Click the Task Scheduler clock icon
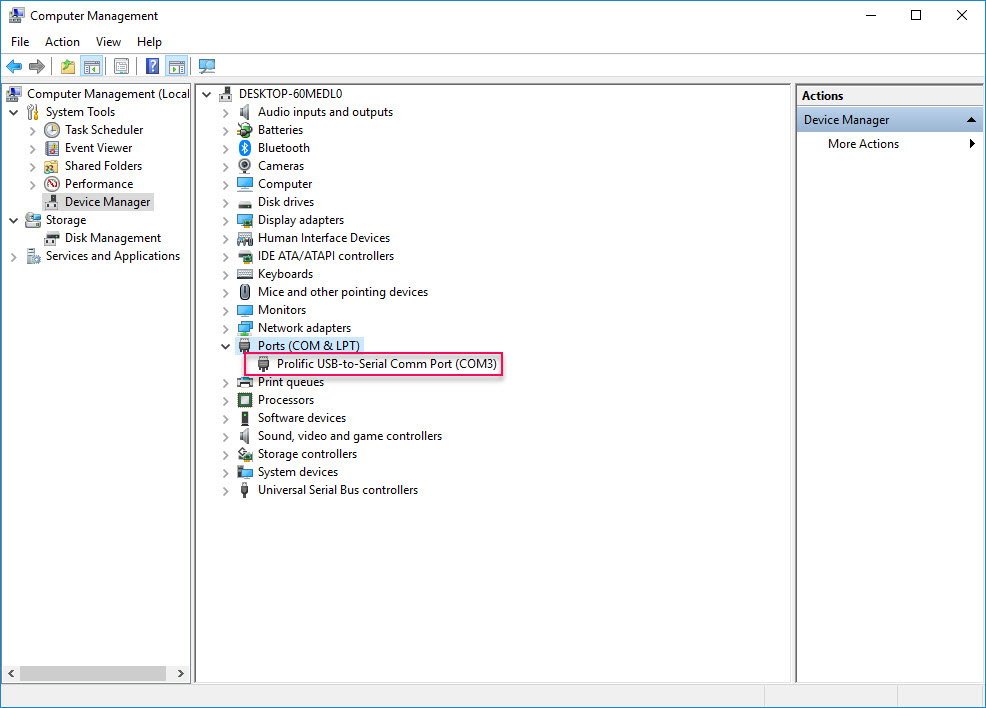The width and height of the screenshot is (986, 708). coord(52,130)
